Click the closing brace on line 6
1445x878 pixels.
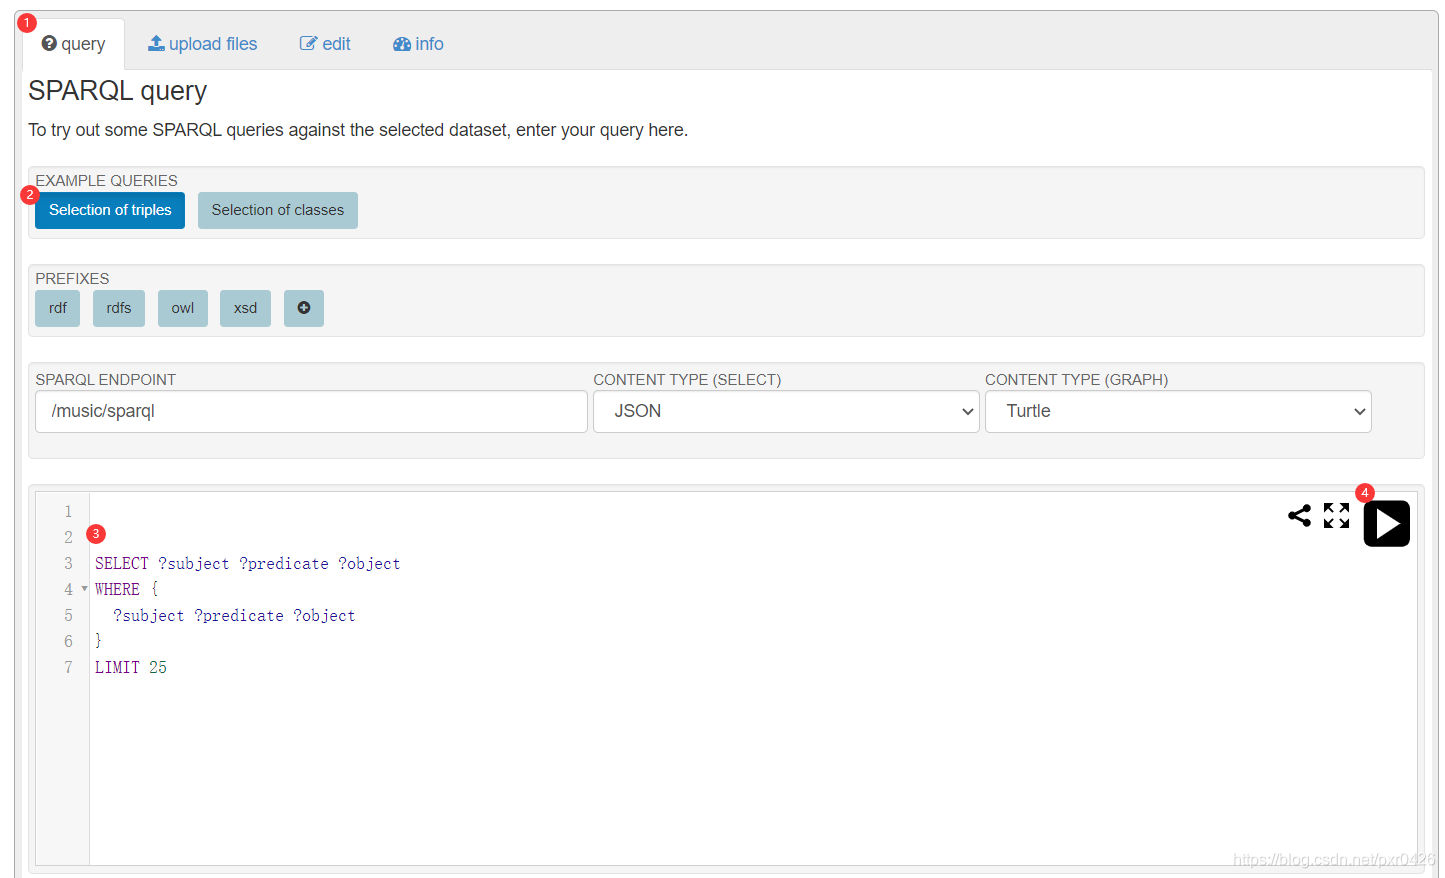pyautogui.click(x=98, y=641)
